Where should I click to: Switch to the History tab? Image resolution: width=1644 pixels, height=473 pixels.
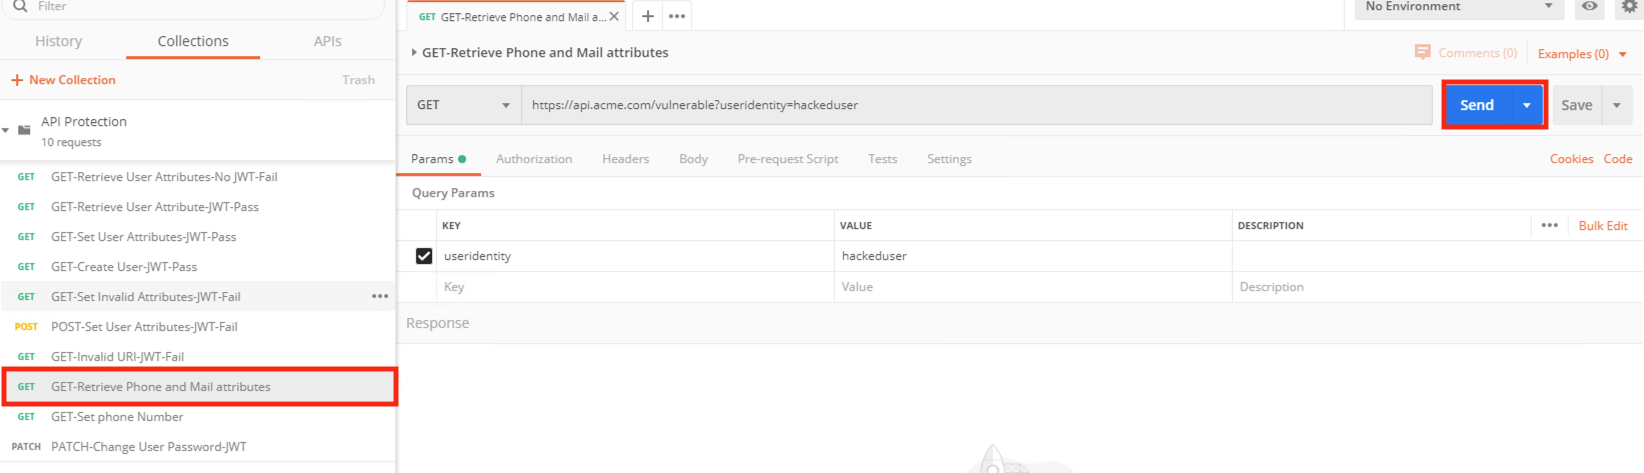pos(59,41)
